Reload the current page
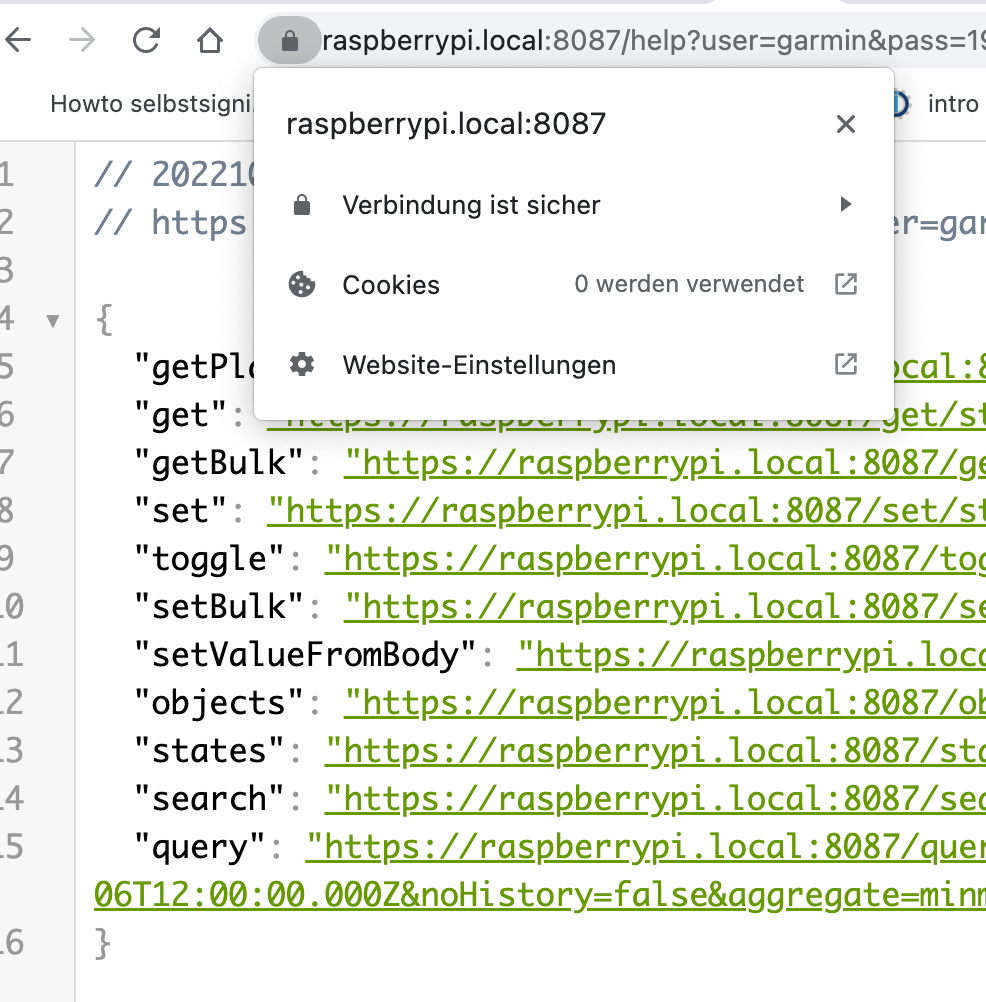Screen dimensions: 986x1002 (146, 41)
